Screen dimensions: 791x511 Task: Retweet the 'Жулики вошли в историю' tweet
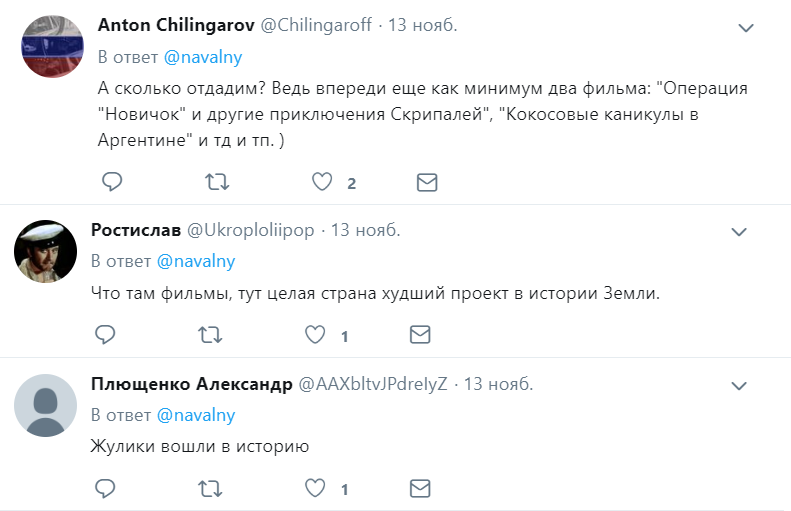coord(210,489)
